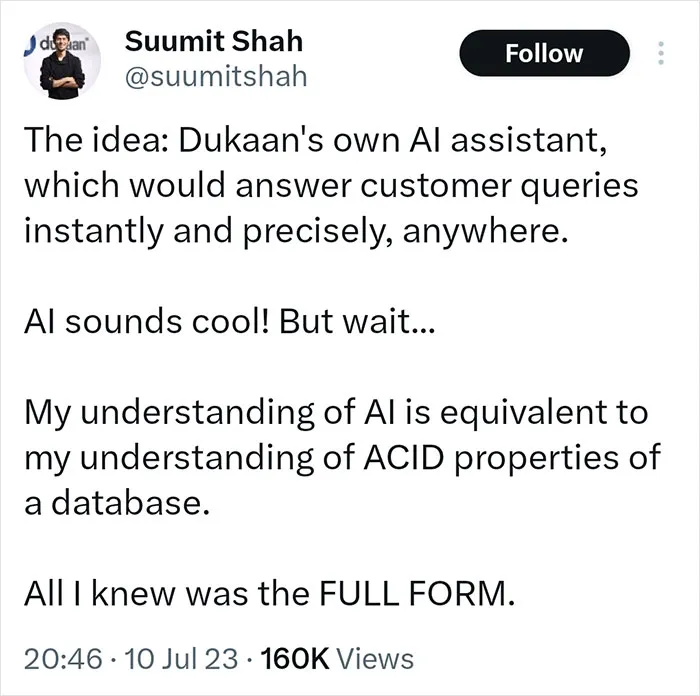Click "instantly and precisely, anywhere." line
Image resolution: width=700 pixels, height=696 pixels.
(296, 231)
